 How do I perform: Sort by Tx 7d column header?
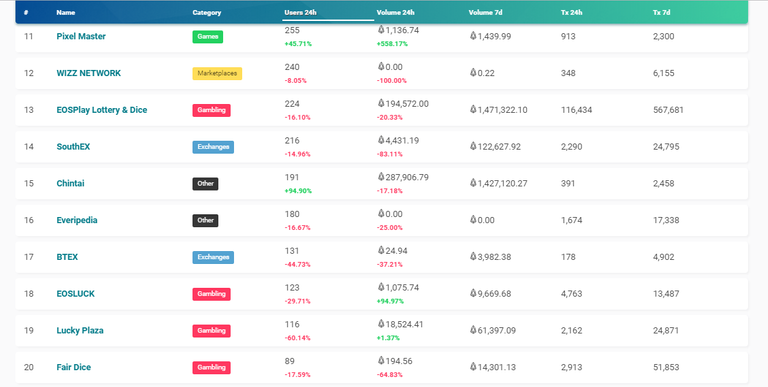[661, 13]
